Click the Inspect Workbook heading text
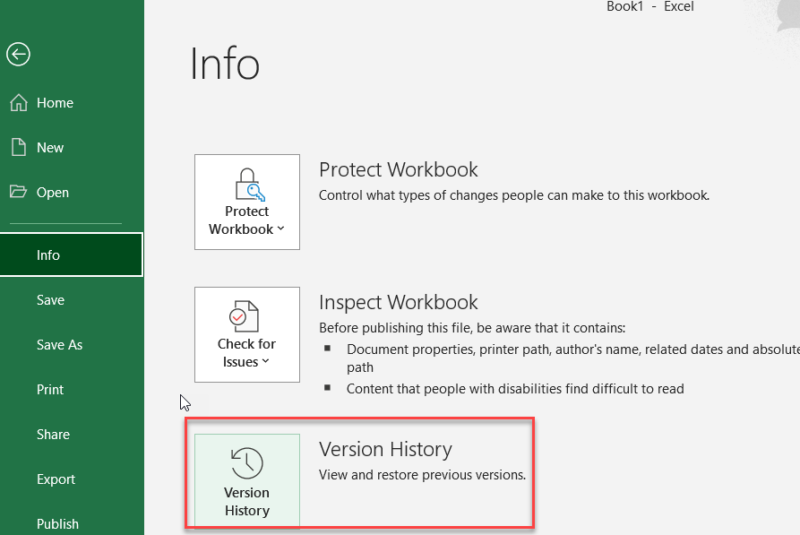The width and height of the screenshot is (800, 535). [x=398, y=302]
